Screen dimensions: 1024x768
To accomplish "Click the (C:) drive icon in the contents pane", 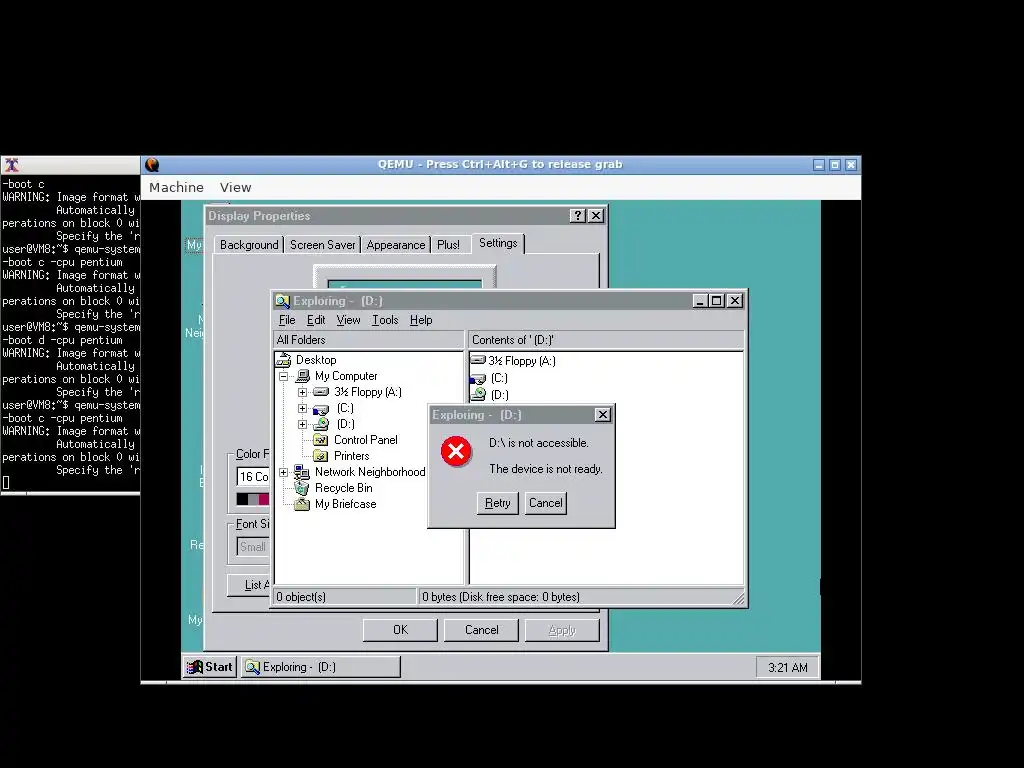I will pyautogui.click(x=478, y=379).
